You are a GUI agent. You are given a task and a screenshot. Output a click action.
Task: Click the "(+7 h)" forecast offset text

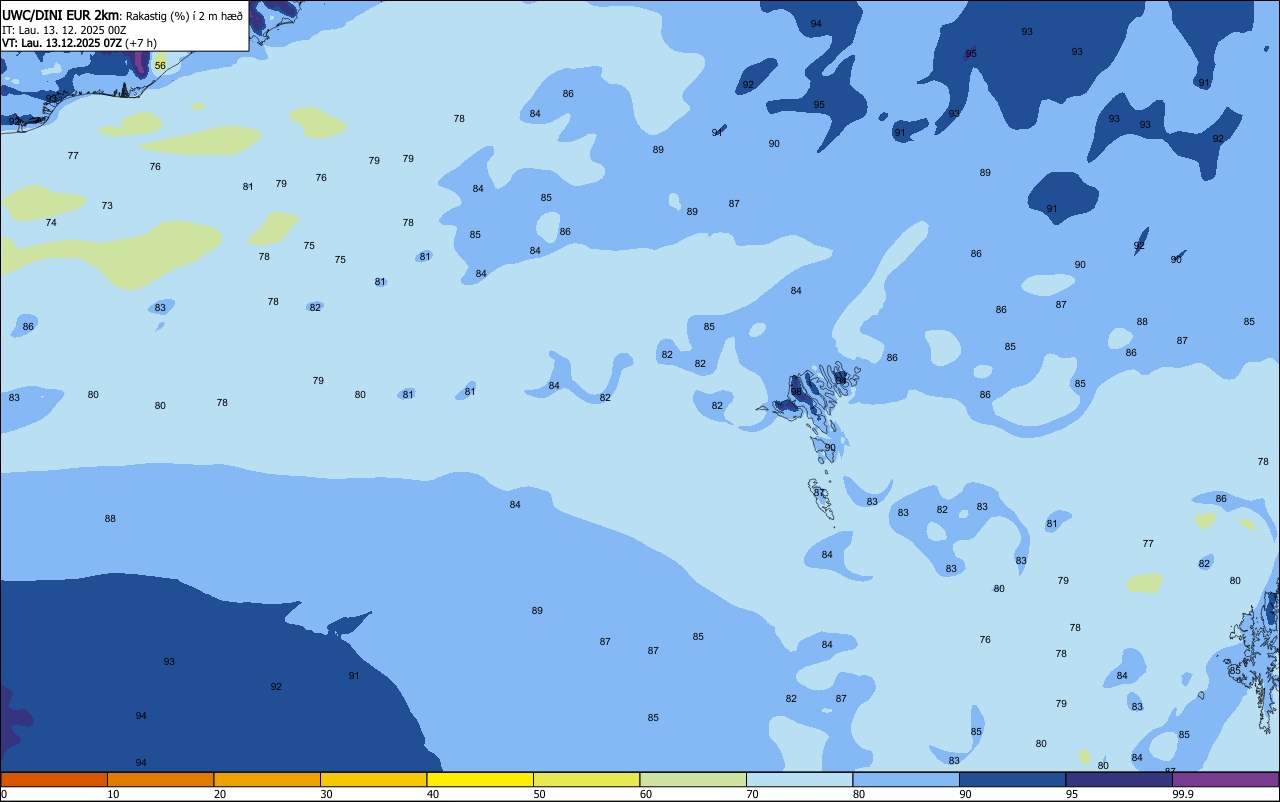142,43
